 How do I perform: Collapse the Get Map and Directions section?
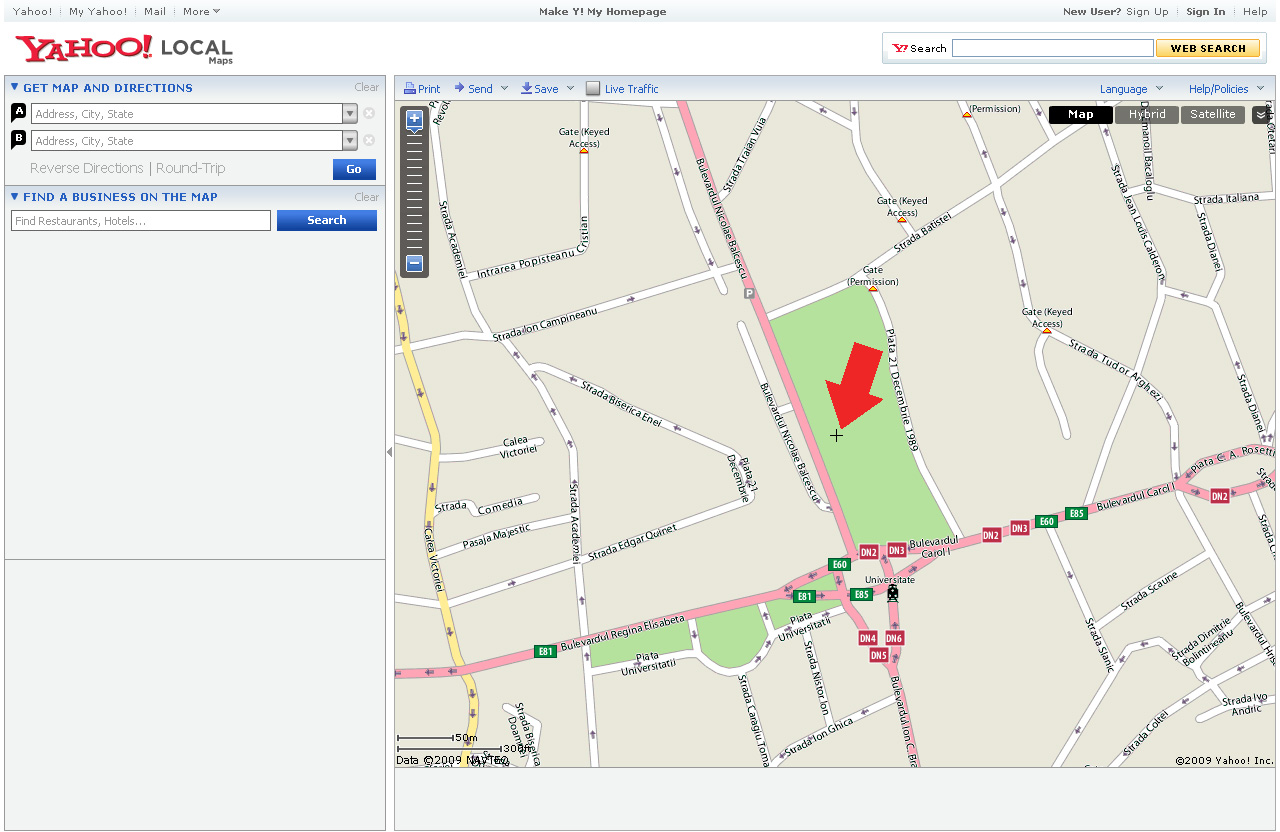point(15,87)
